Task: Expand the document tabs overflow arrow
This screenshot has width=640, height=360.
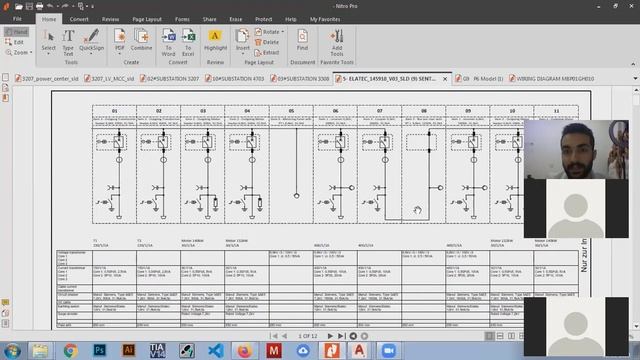Action: pos(635,78)
